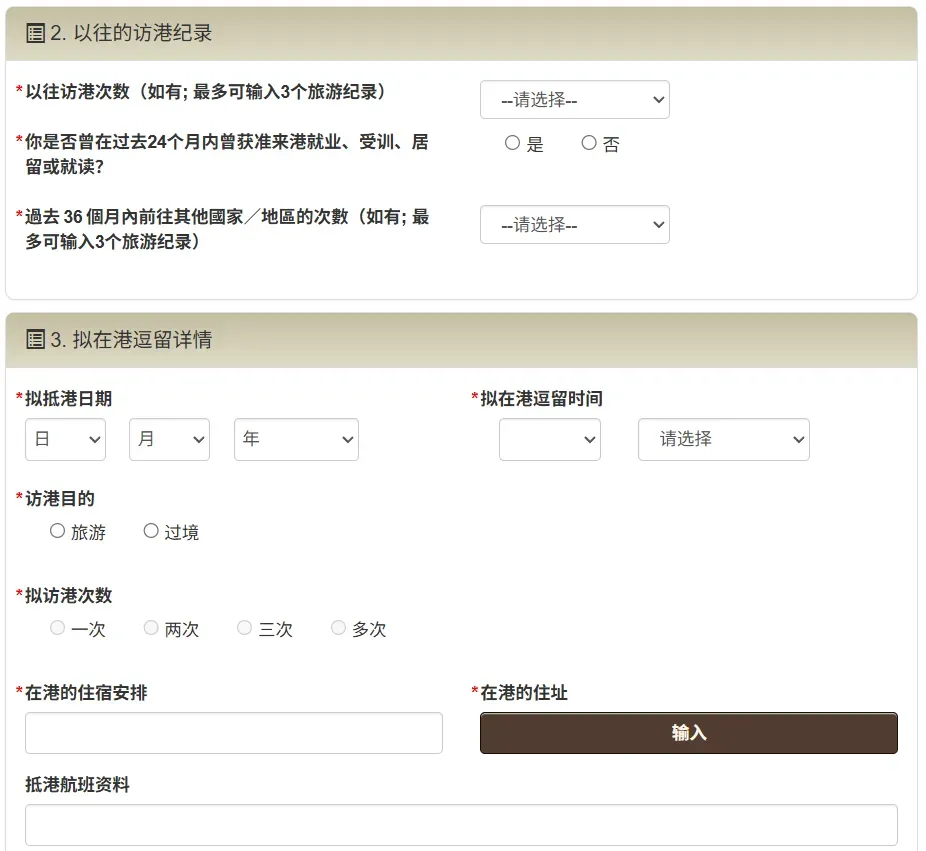
Task: Click the 抵港航班资料 input field
Action: pos(461,825)
